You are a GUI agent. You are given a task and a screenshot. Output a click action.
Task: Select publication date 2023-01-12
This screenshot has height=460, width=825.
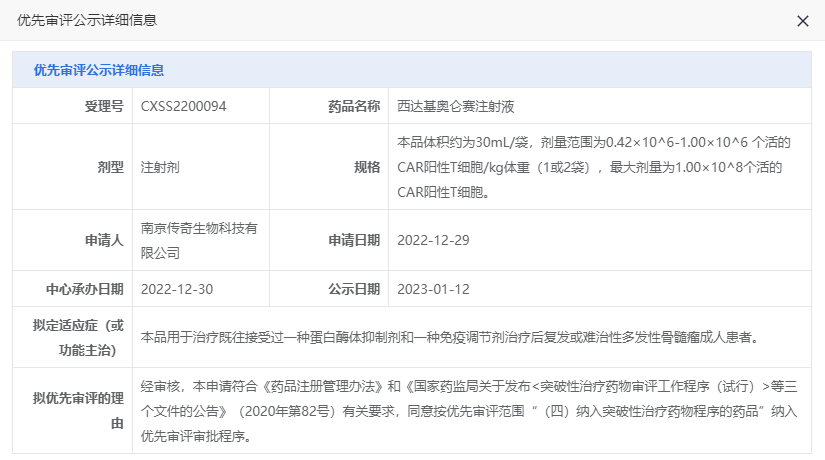(x=433, y=289)
